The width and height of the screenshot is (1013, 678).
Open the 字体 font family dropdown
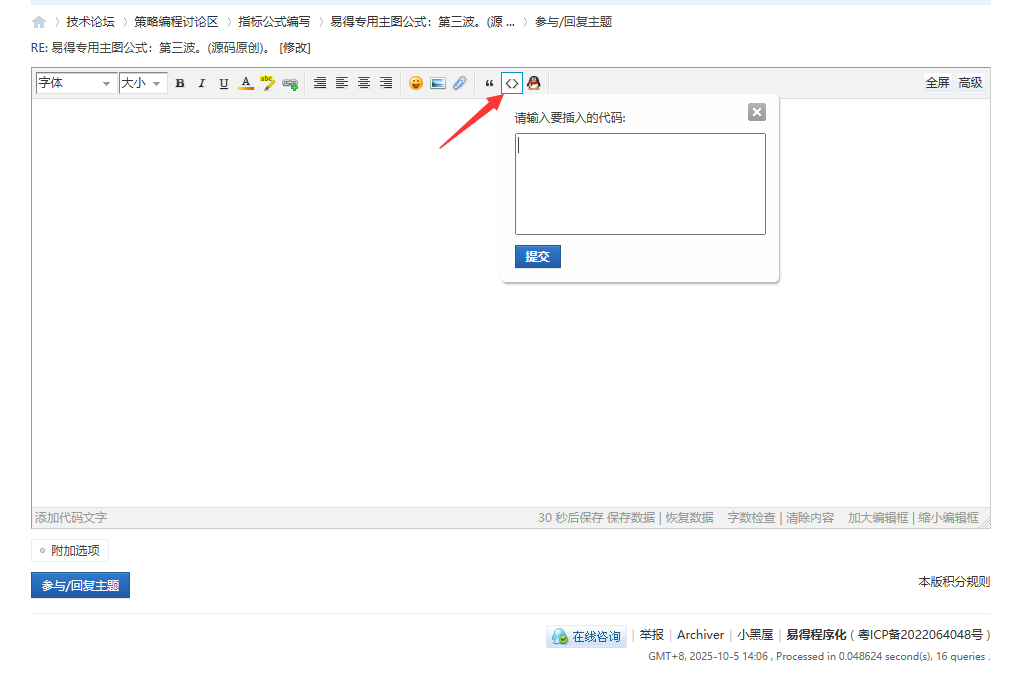(75, 83)
